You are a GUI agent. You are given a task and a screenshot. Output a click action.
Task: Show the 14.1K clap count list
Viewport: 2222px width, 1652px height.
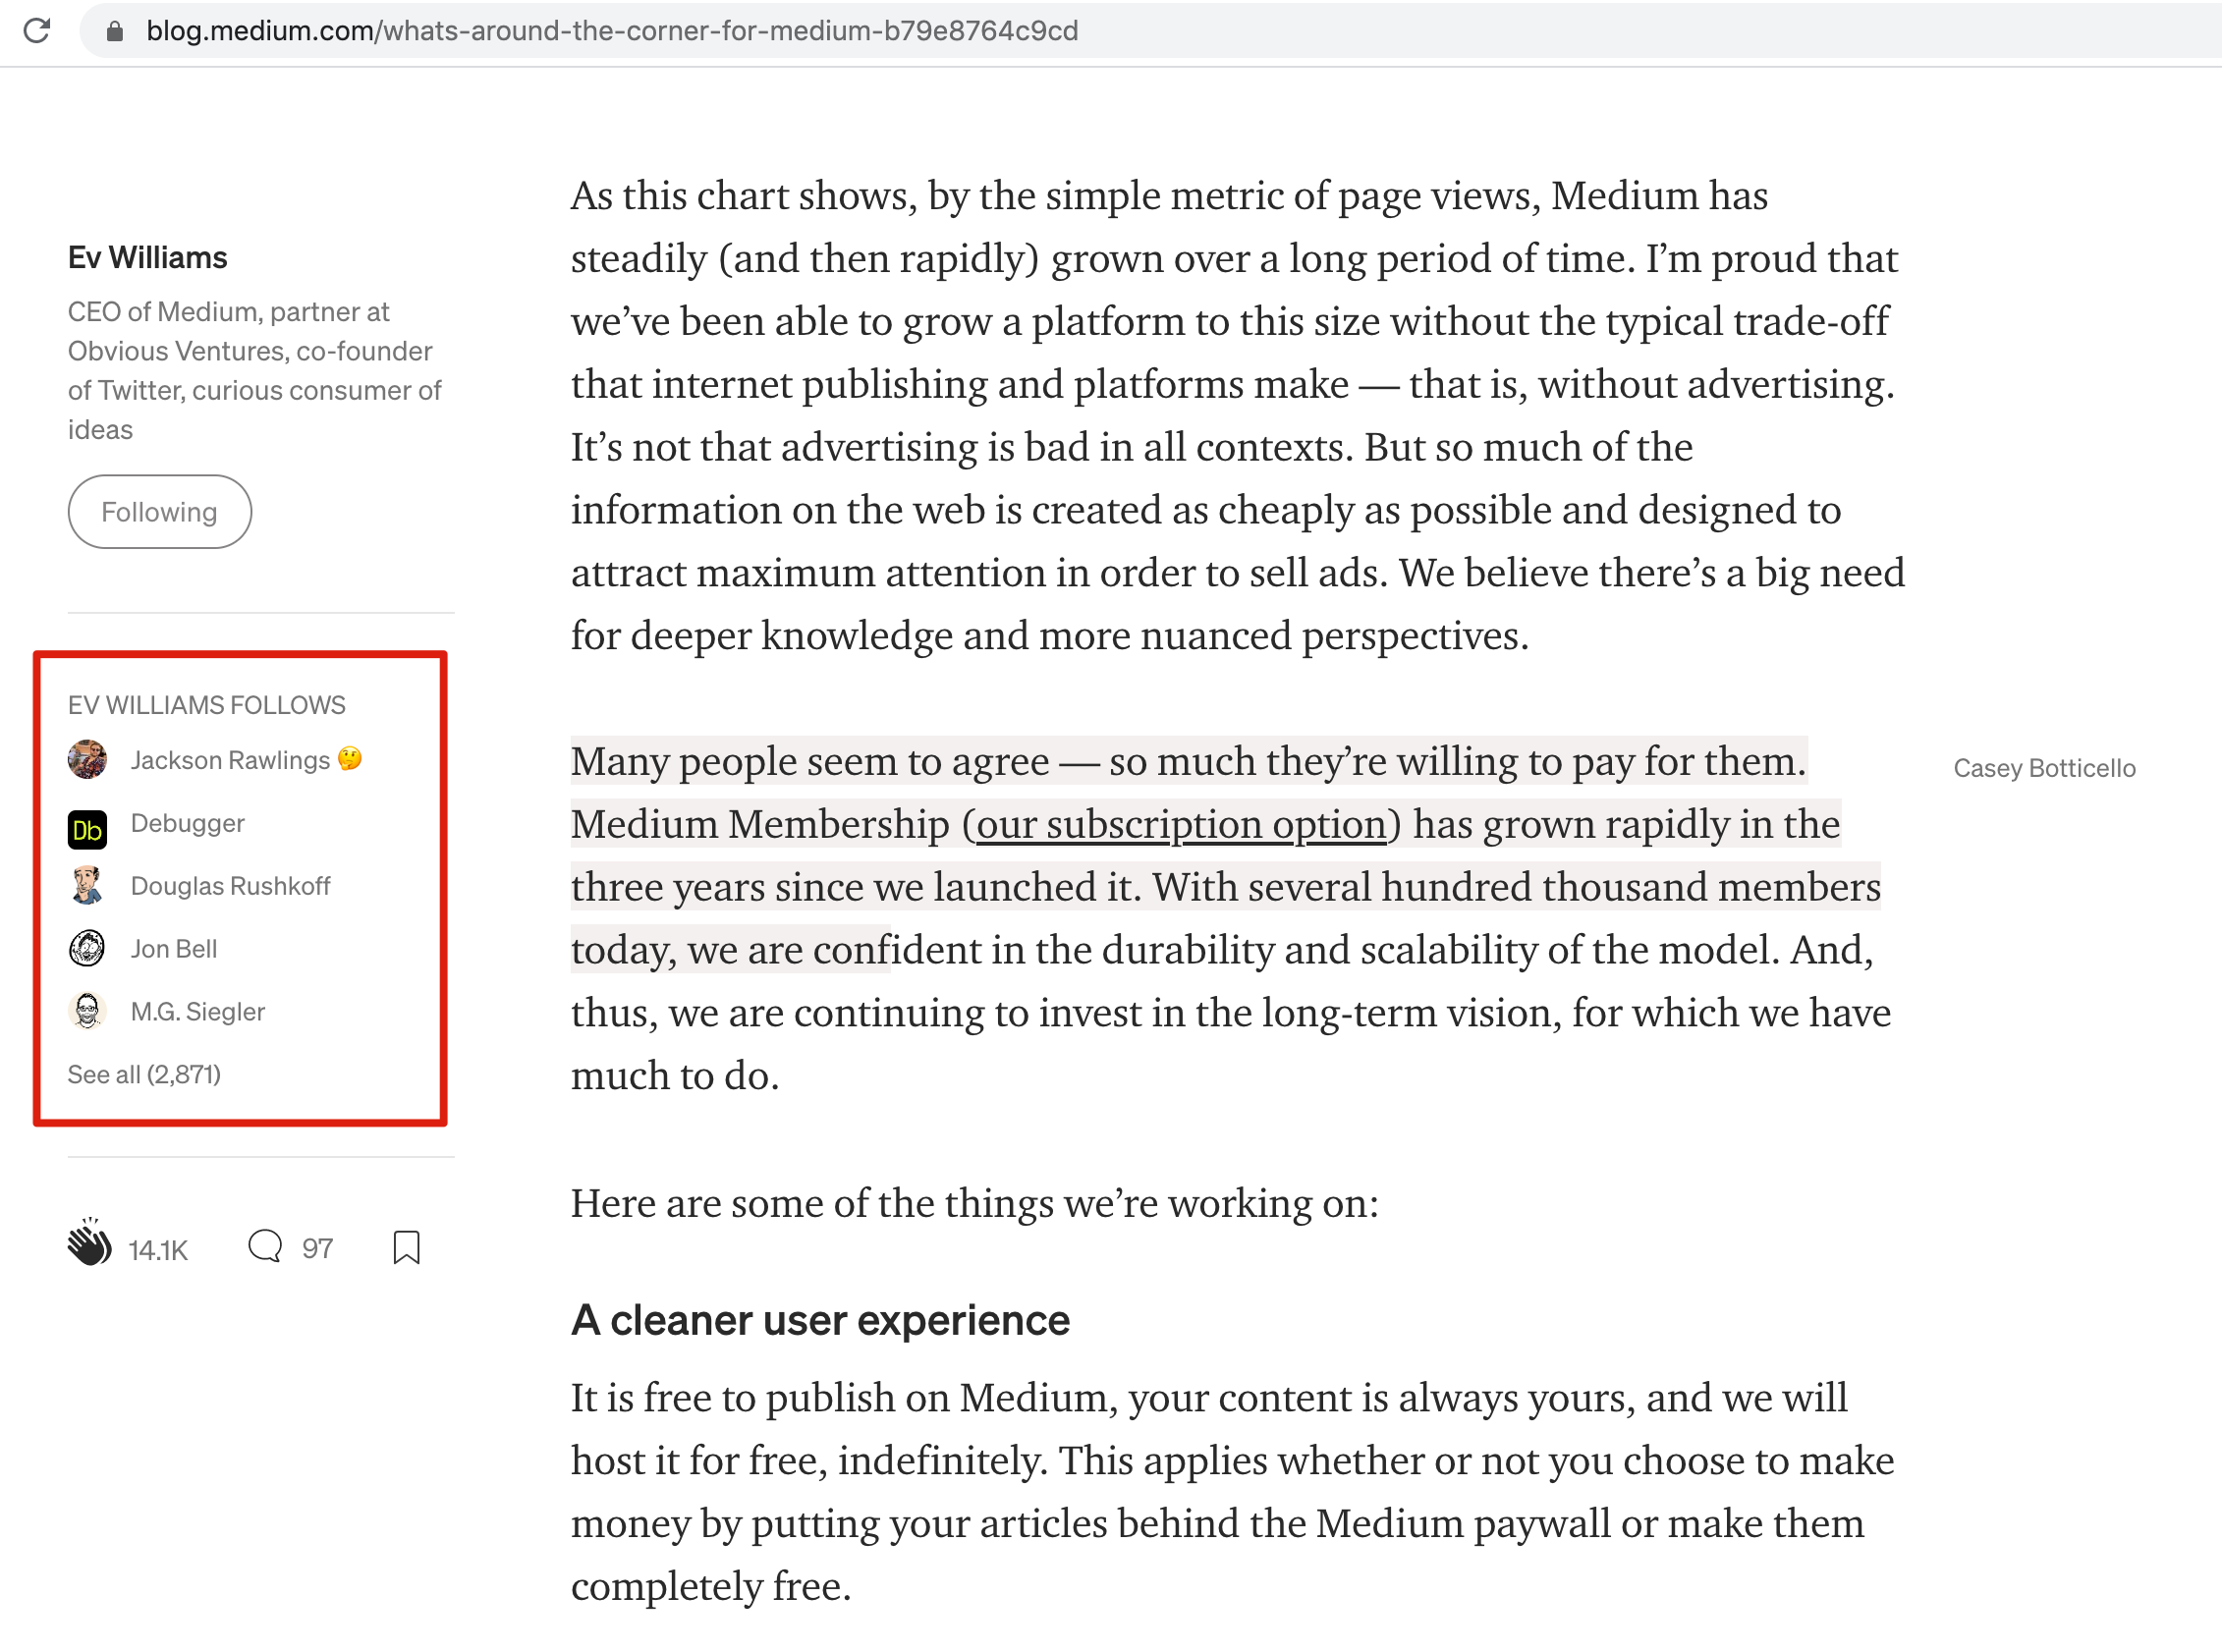point(158,1249)
